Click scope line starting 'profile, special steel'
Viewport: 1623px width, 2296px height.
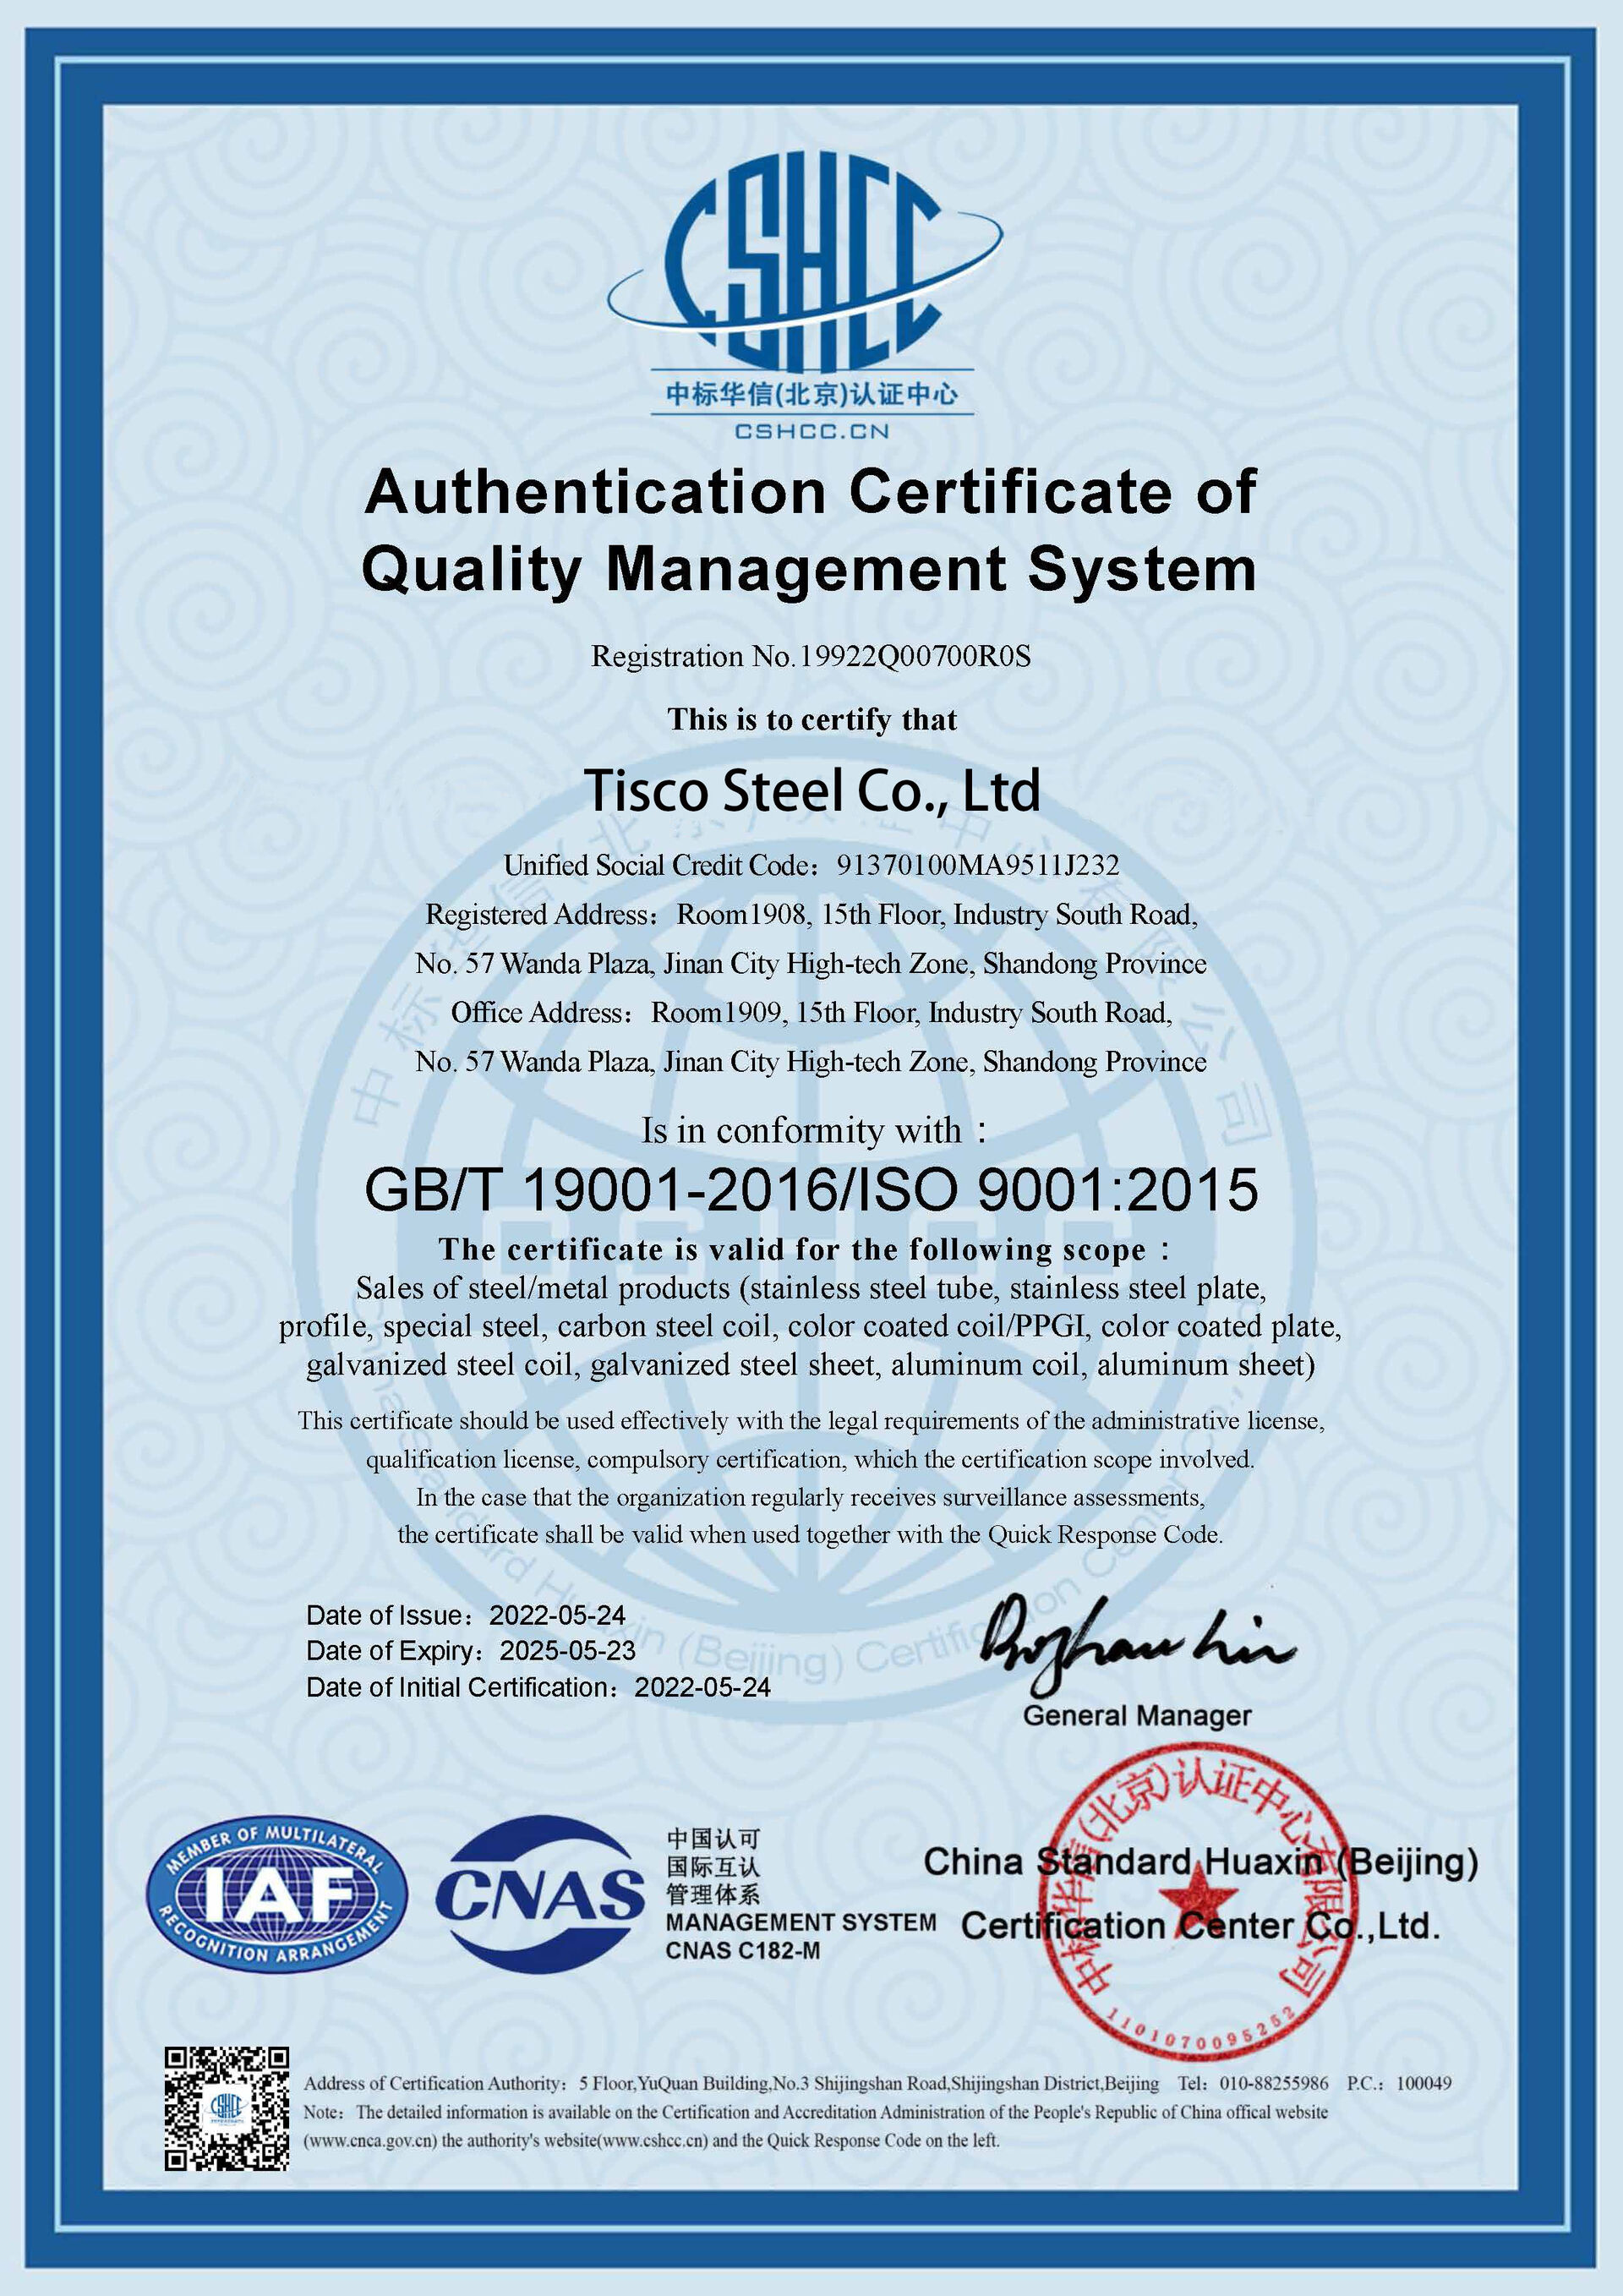click(811, 1326)
